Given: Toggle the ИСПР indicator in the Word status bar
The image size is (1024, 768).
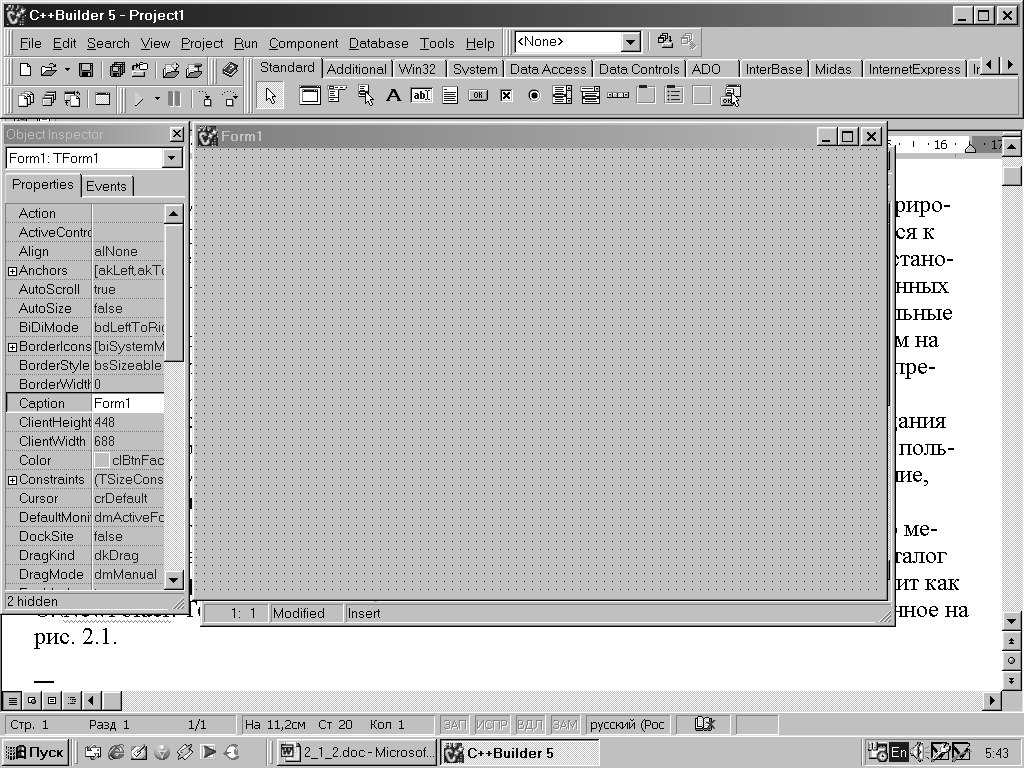Looking at the screenshot, I should (x=492, y=724).
